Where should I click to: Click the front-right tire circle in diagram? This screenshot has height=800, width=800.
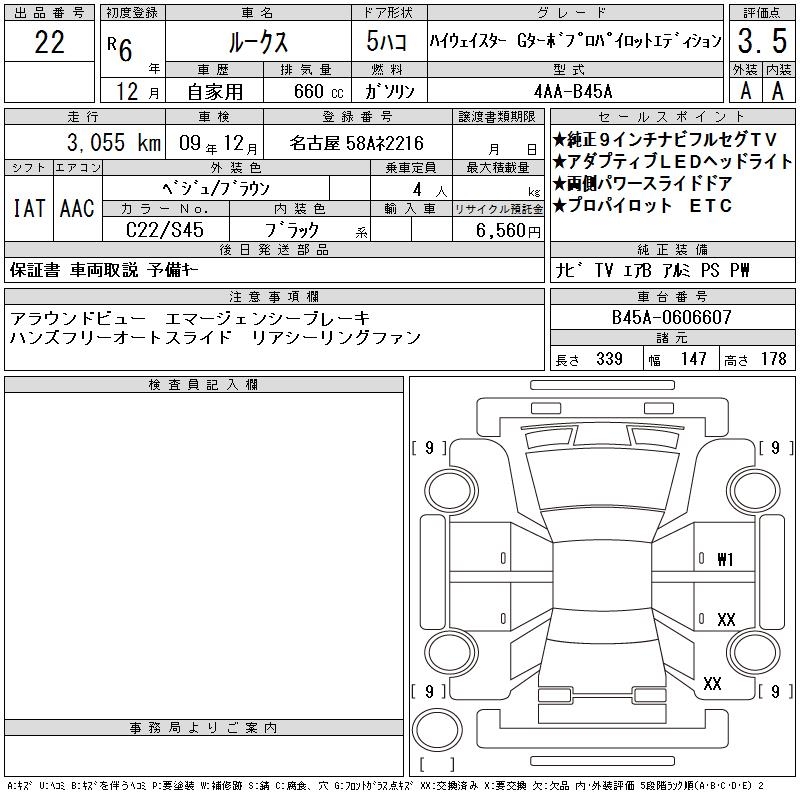point(754,491)
